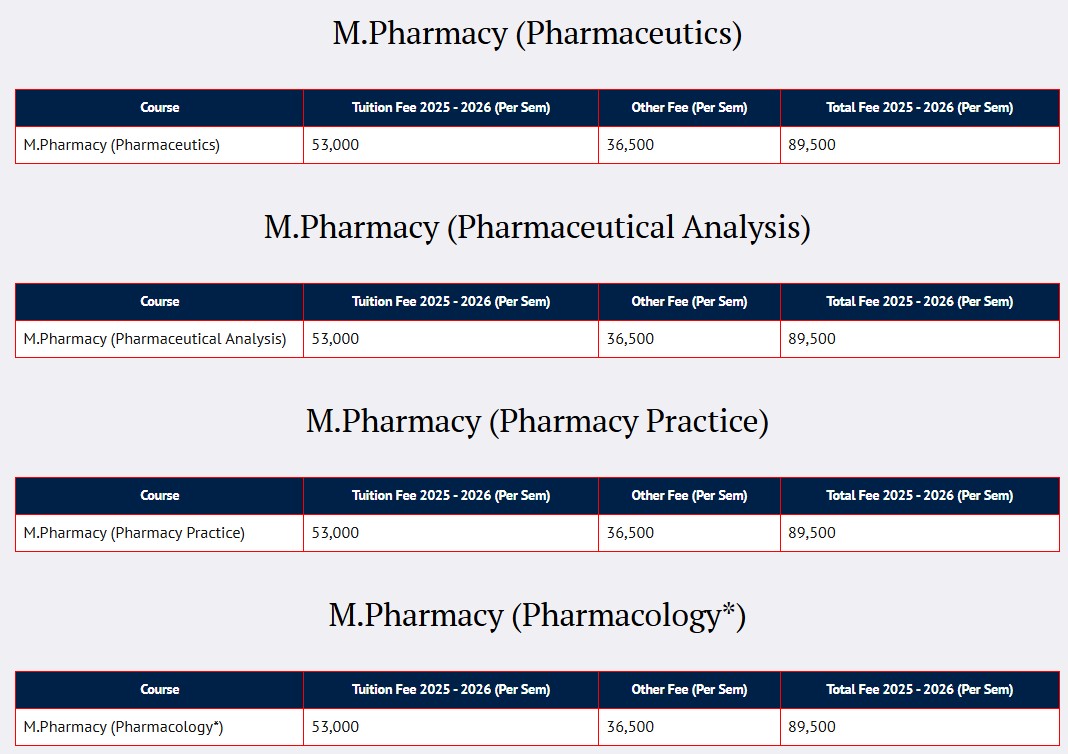
Task: Click 36,500 other fee in Pharmacy Practice row
Action: pyautogui.click(x=630, y=533)
